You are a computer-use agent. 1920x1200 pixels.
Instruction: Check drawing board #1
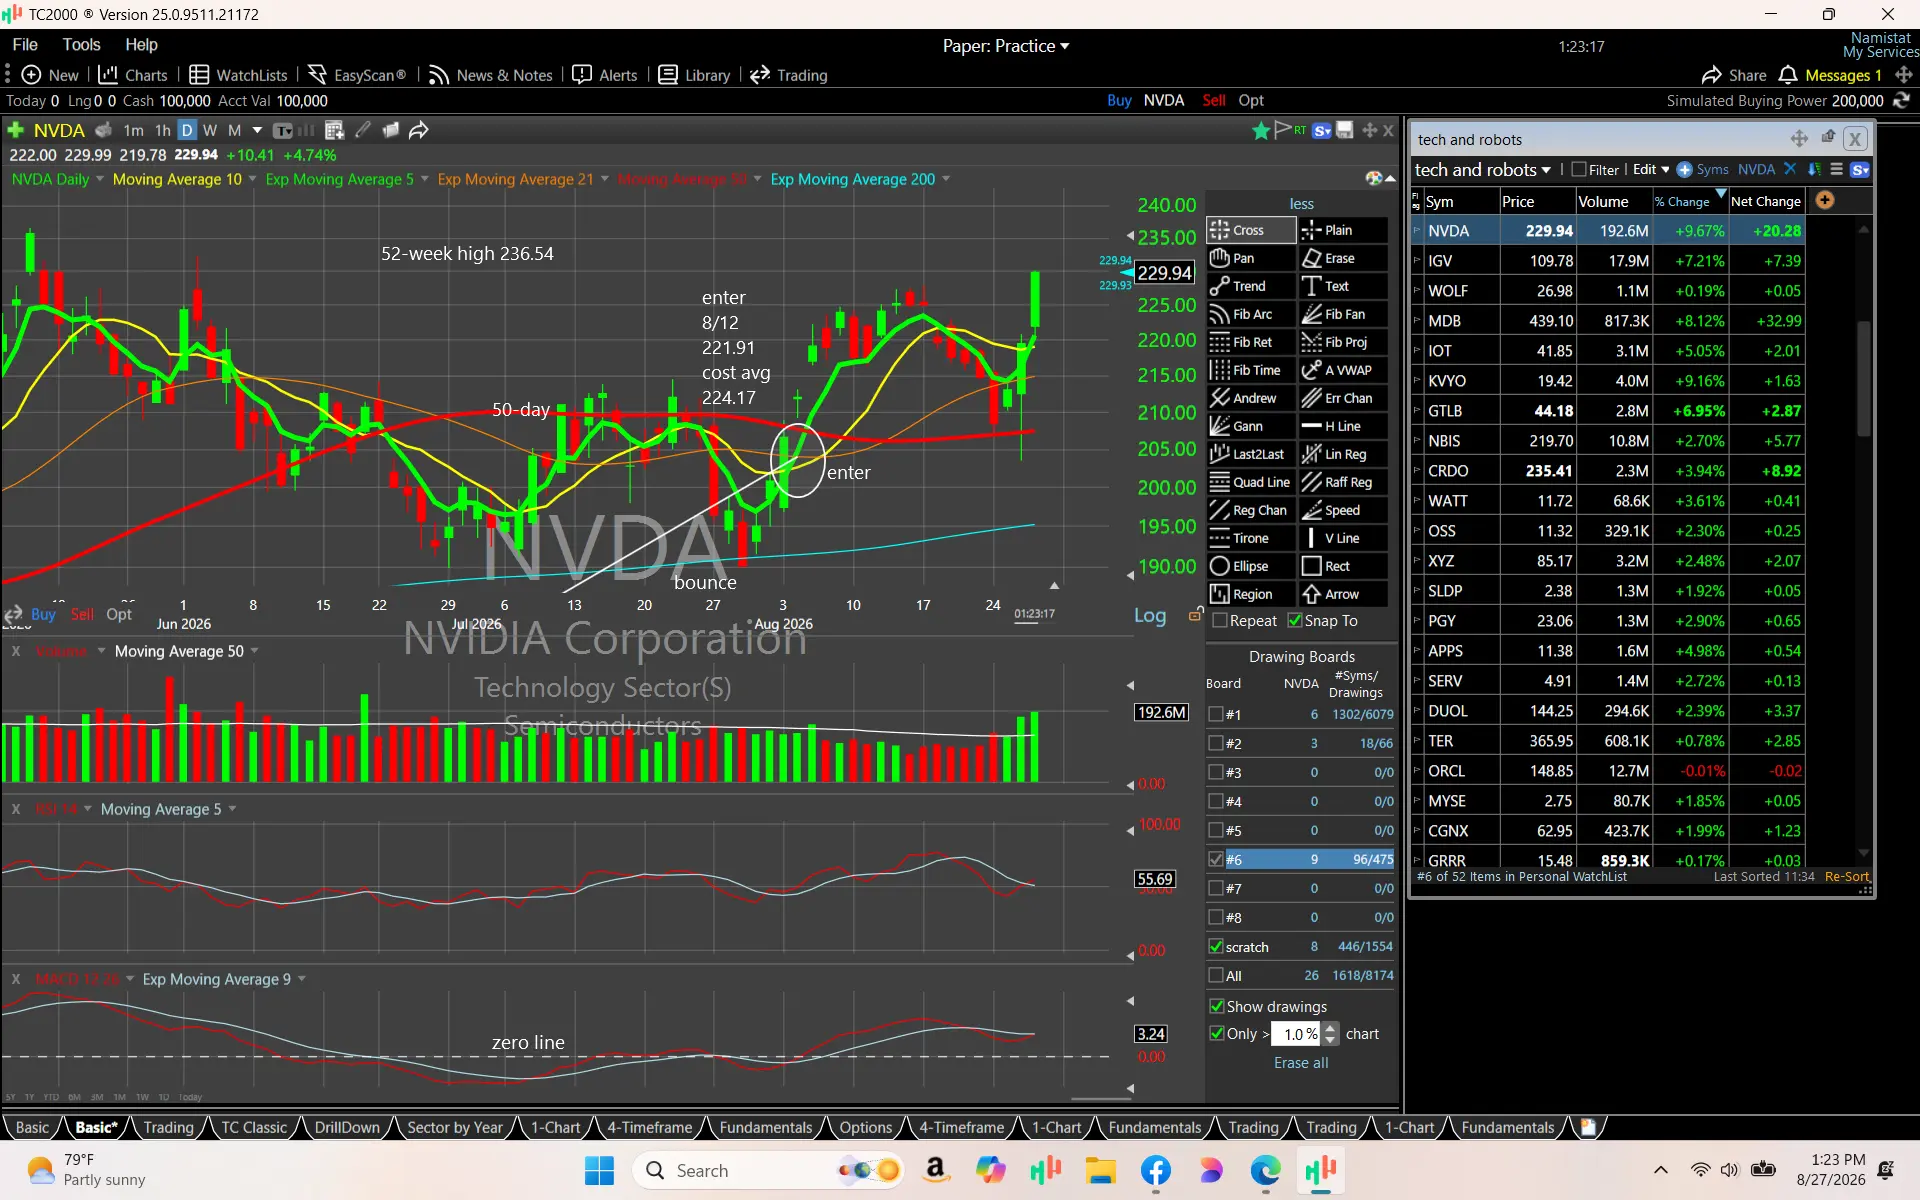[x=1216, y=714]
